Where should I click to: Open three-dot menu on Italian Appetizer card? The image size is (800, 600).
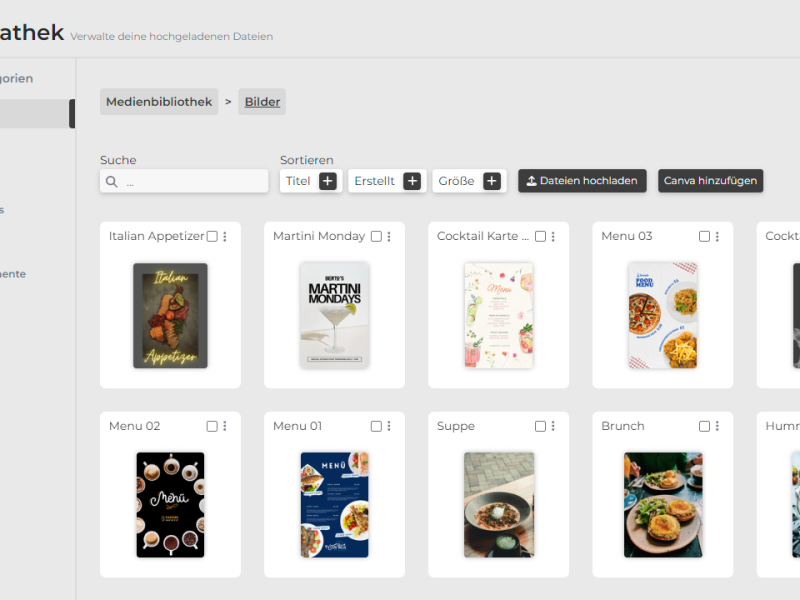[x=225, y=237]
